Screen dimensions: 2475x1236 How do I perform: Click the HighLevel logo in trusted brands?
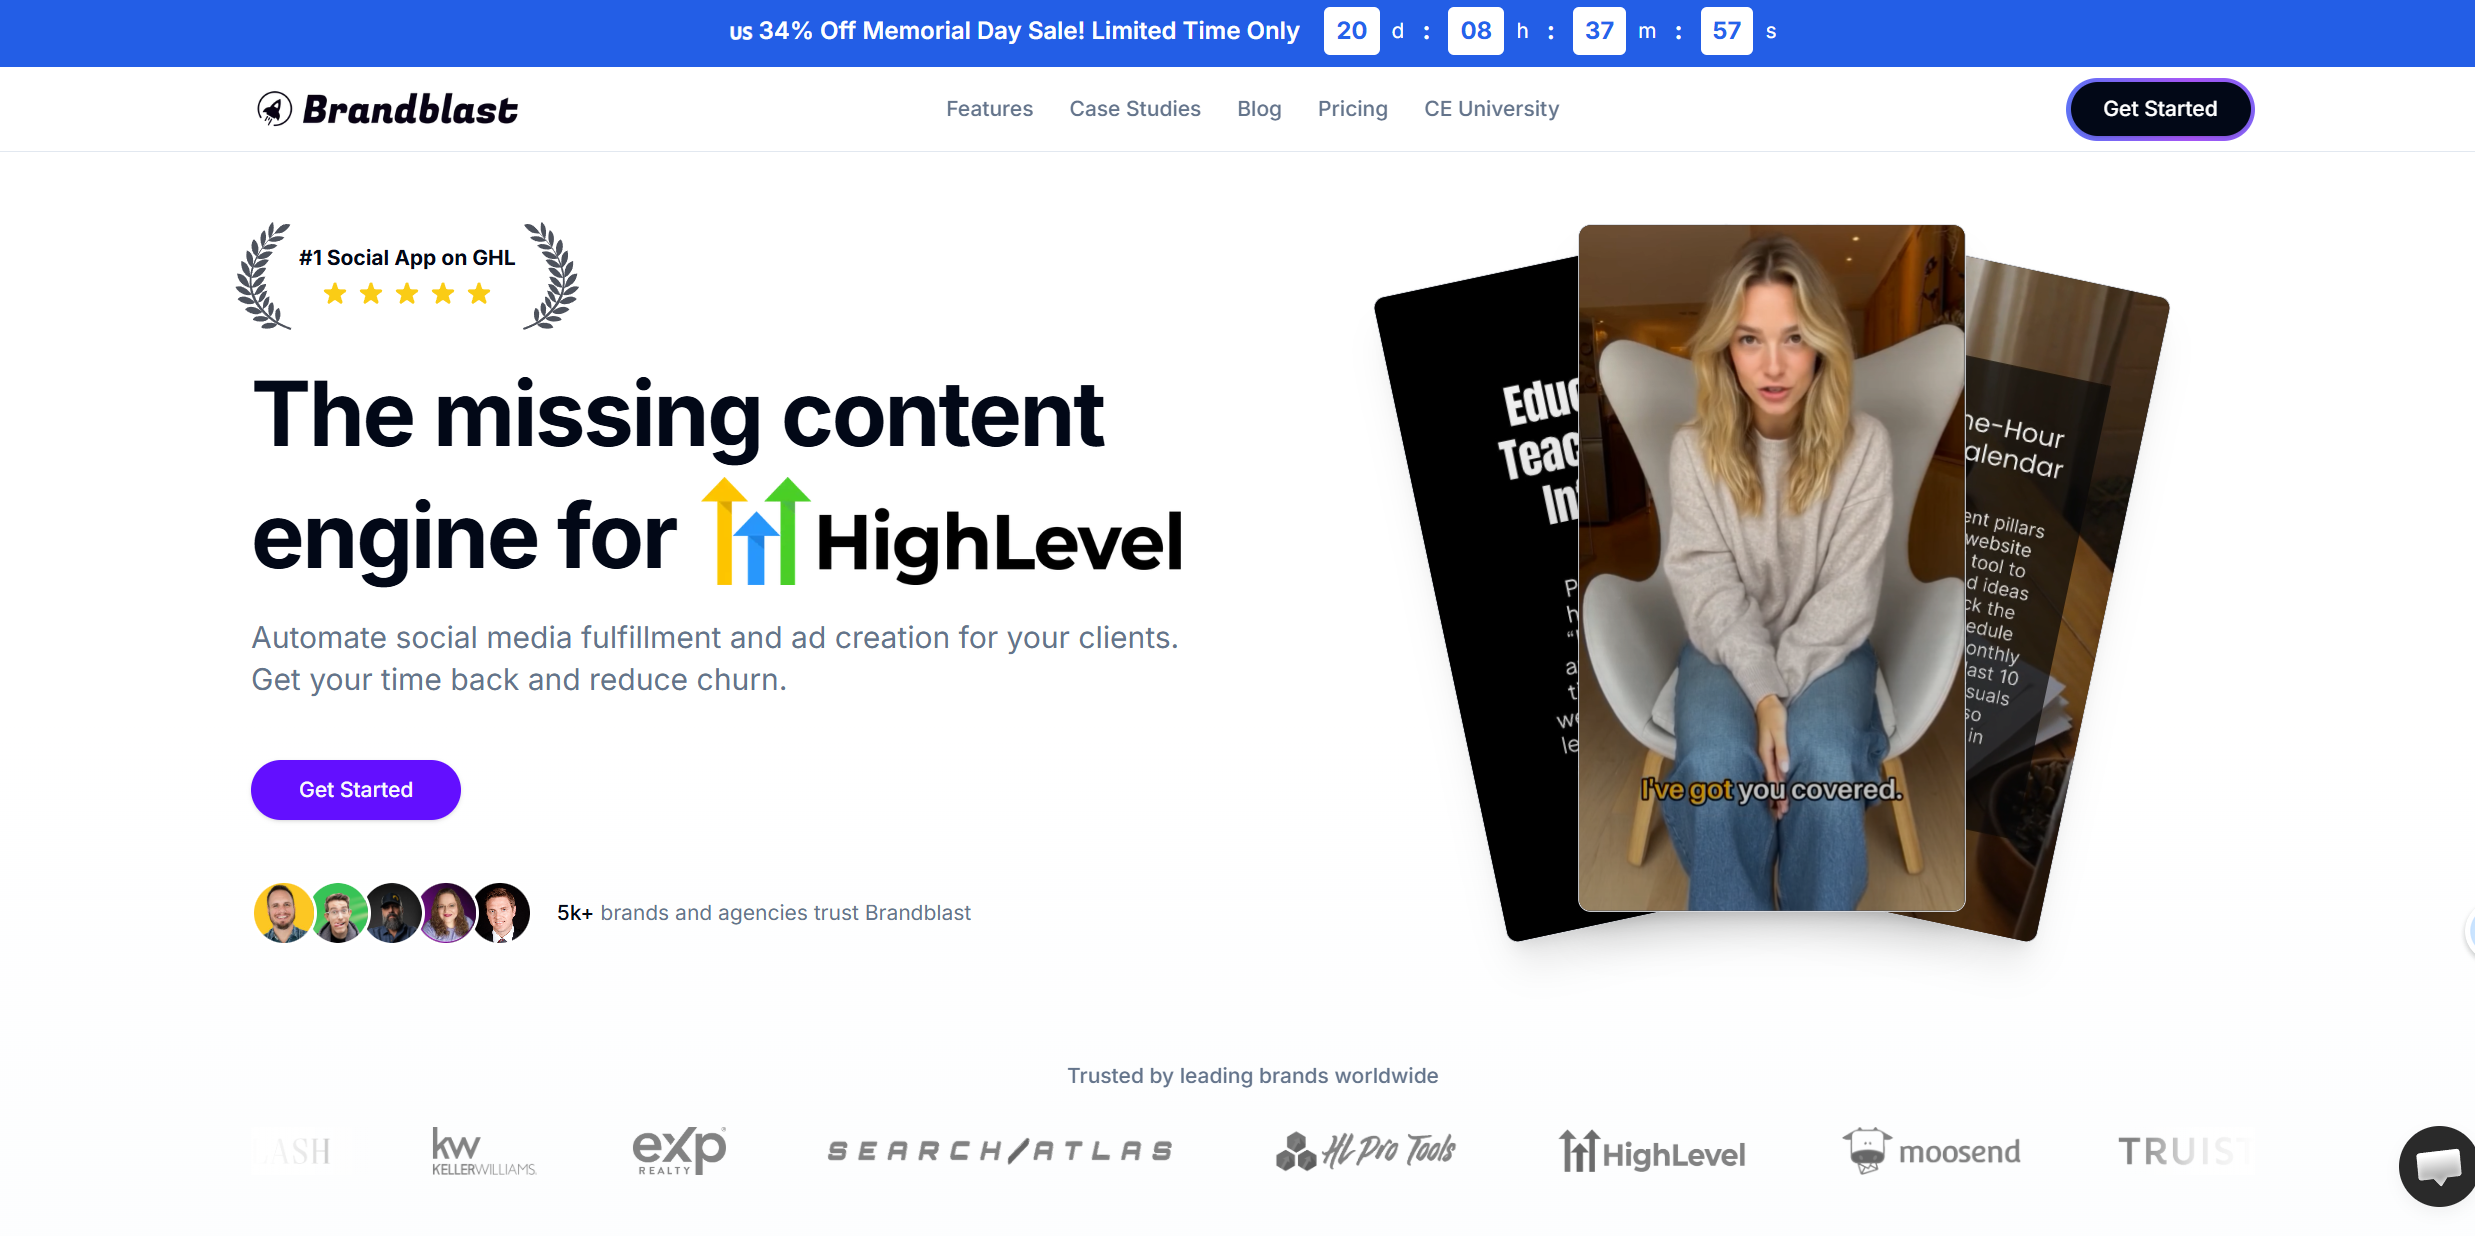coord(1652,1151)
